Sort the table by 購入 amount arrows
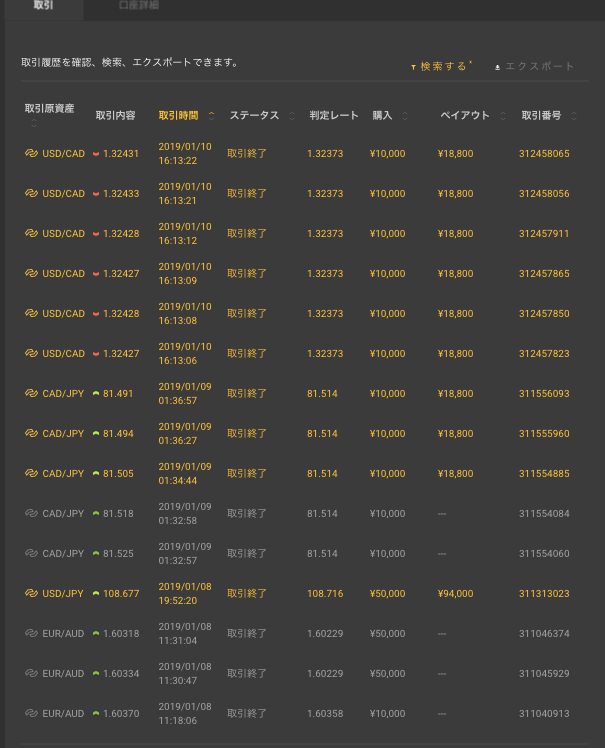 pos(405,115)
